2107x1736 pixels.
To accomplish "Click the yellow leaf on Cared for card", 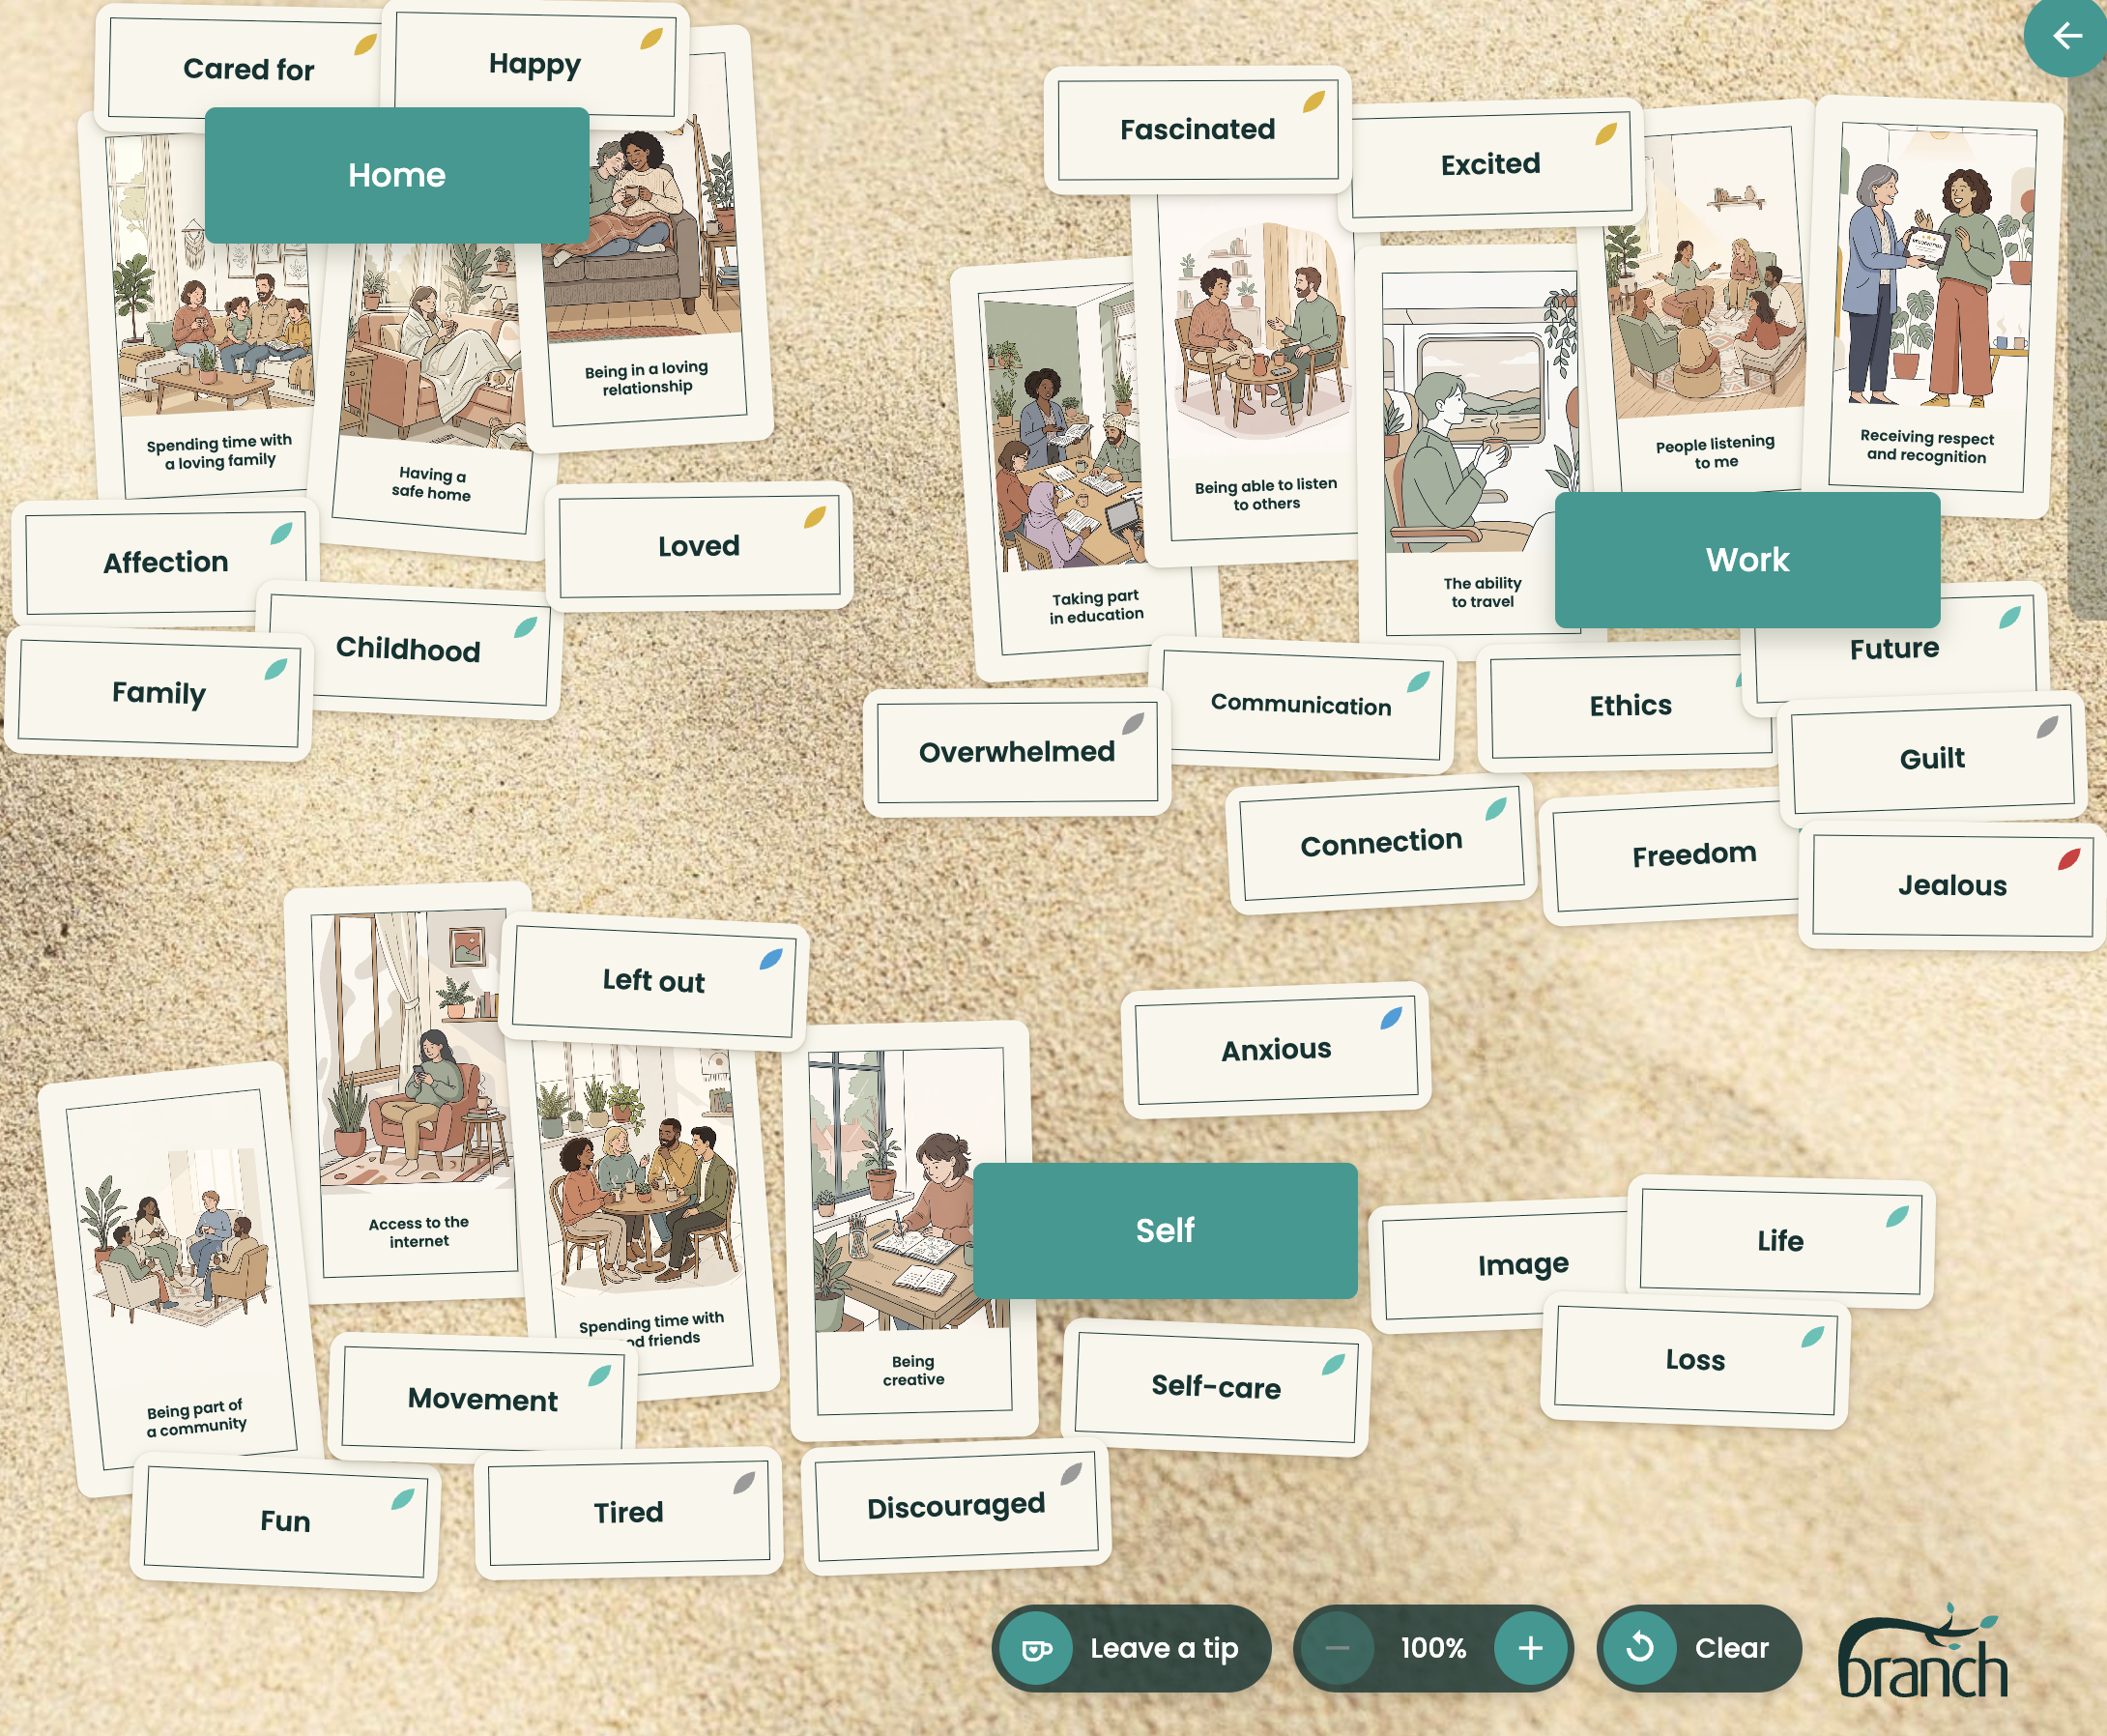I will [x=365, y=44].
